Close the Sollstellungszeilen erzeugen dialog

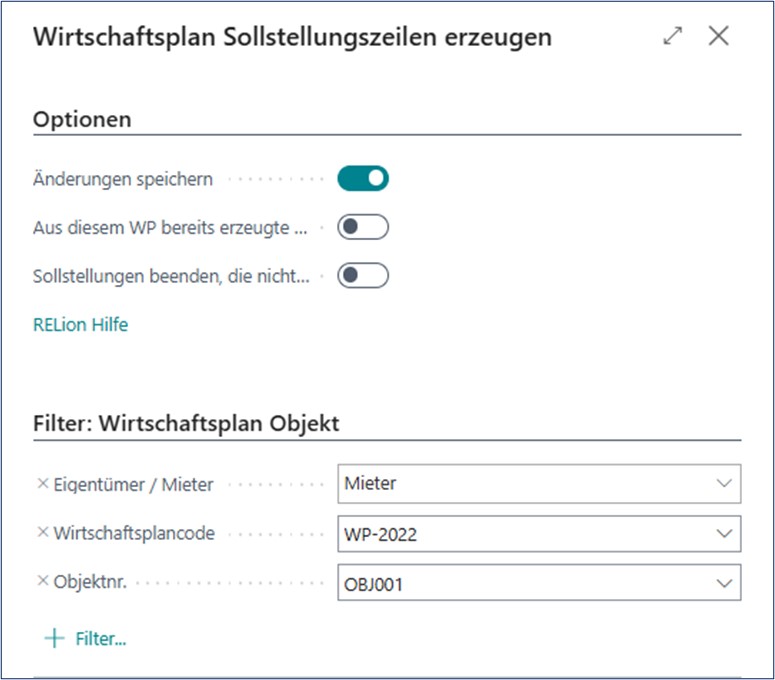[x=718, y=37]
